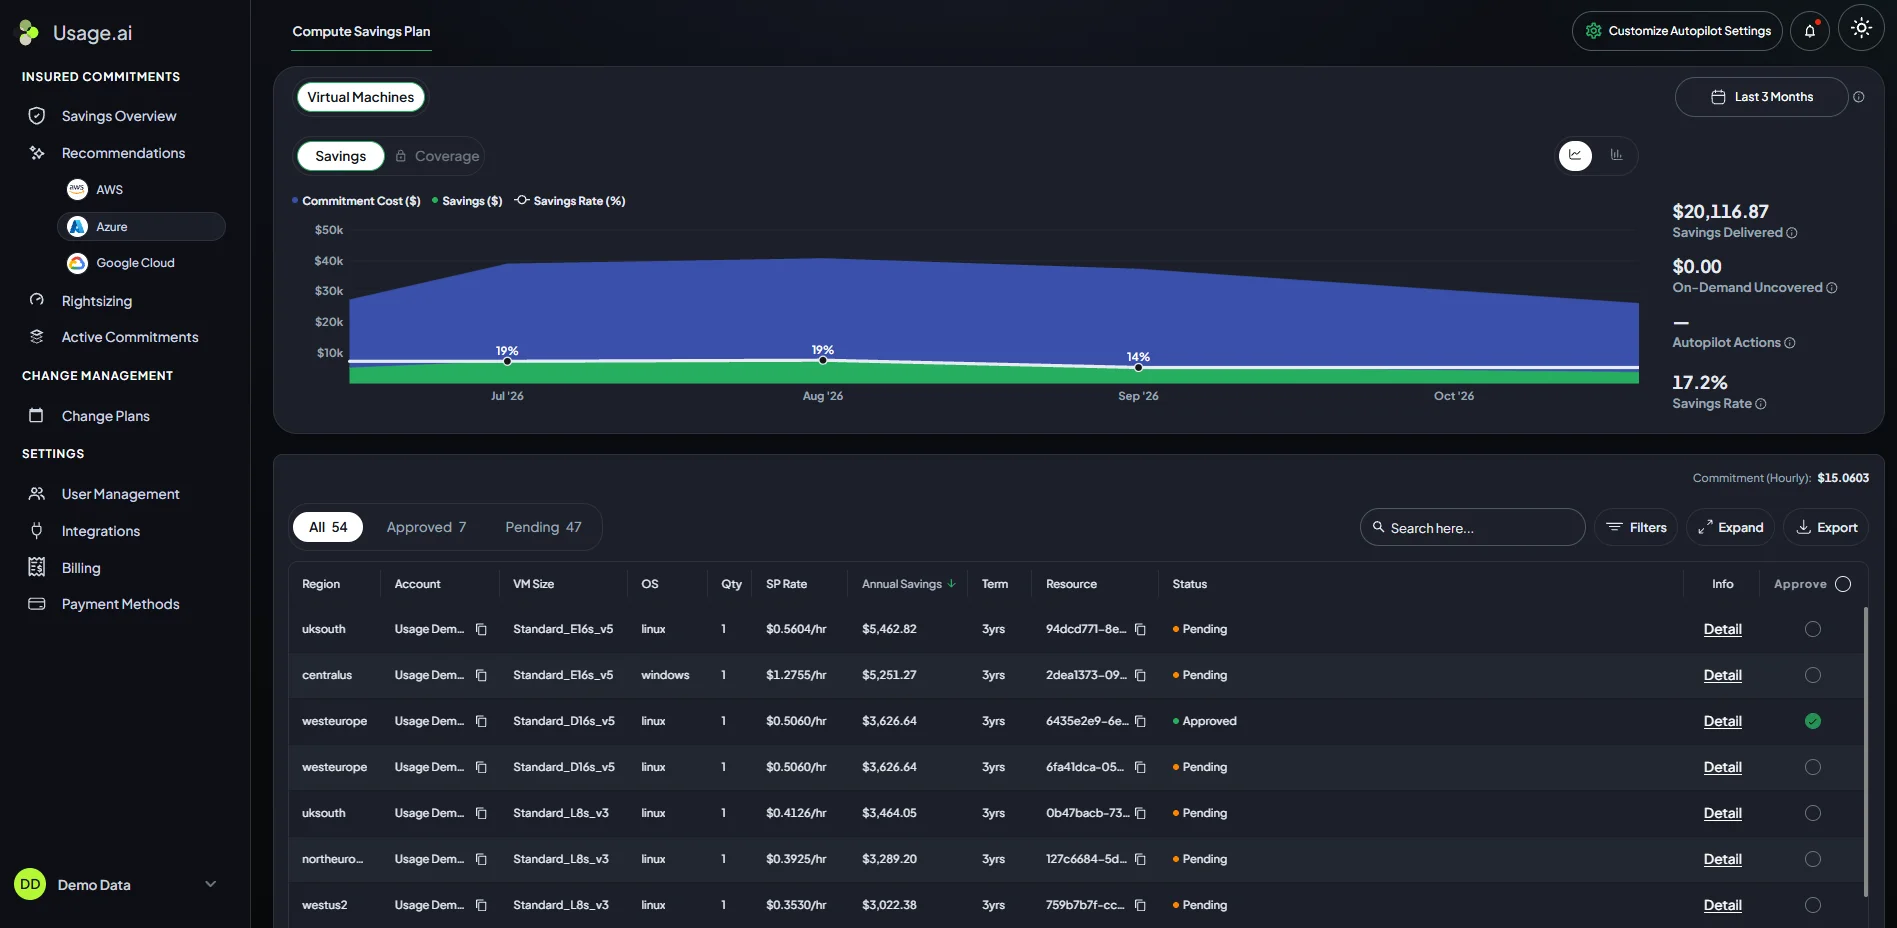Switch to bar chart view icon
This screenshot has height=928, width=1897.
point(1616,155)
